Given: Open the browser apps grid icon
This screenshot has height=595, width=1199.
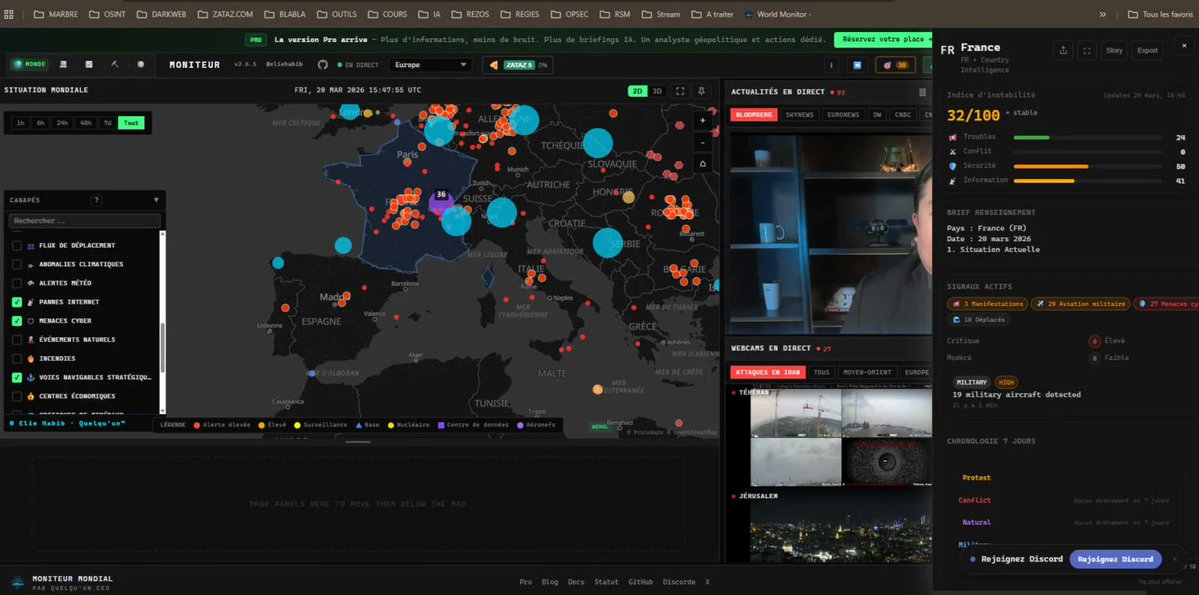Looking at the screenshot, I should (x=9, y=14).
